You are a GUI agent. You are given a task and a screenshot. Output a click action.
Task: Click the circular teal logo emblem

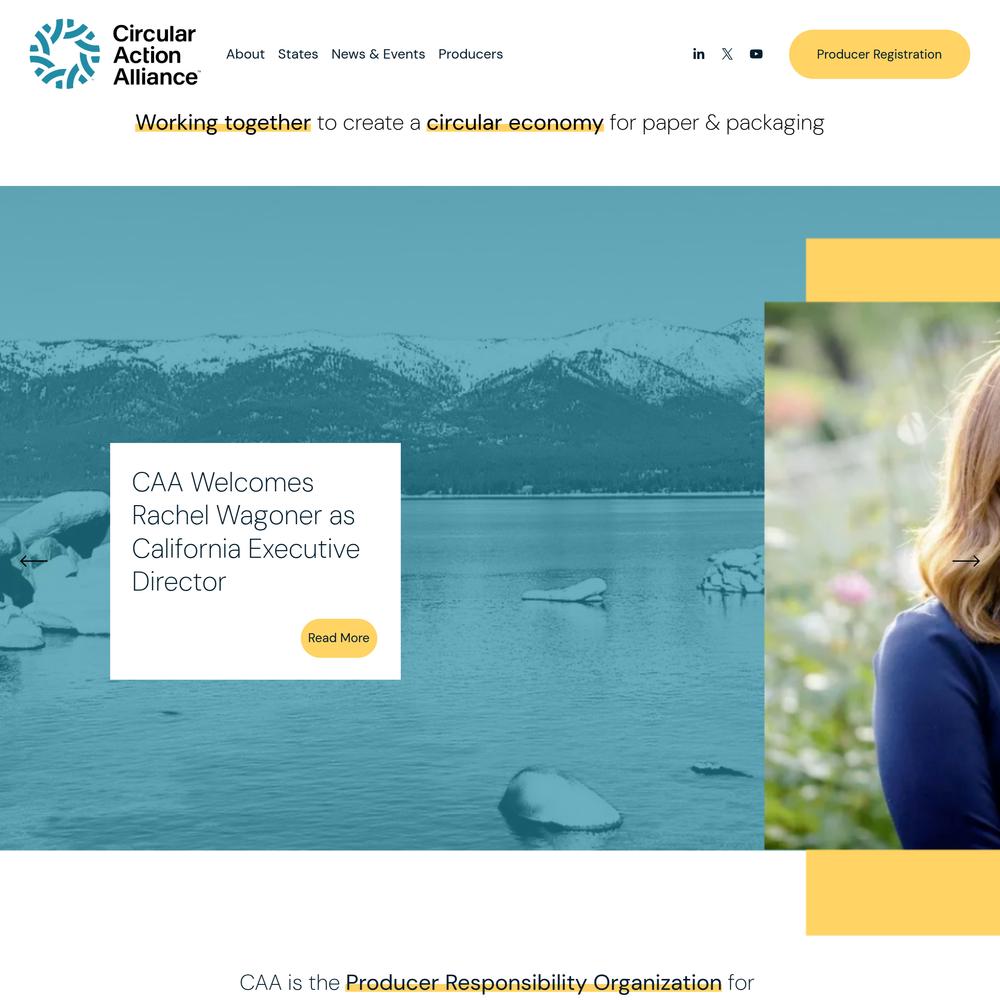coord(64,54)
